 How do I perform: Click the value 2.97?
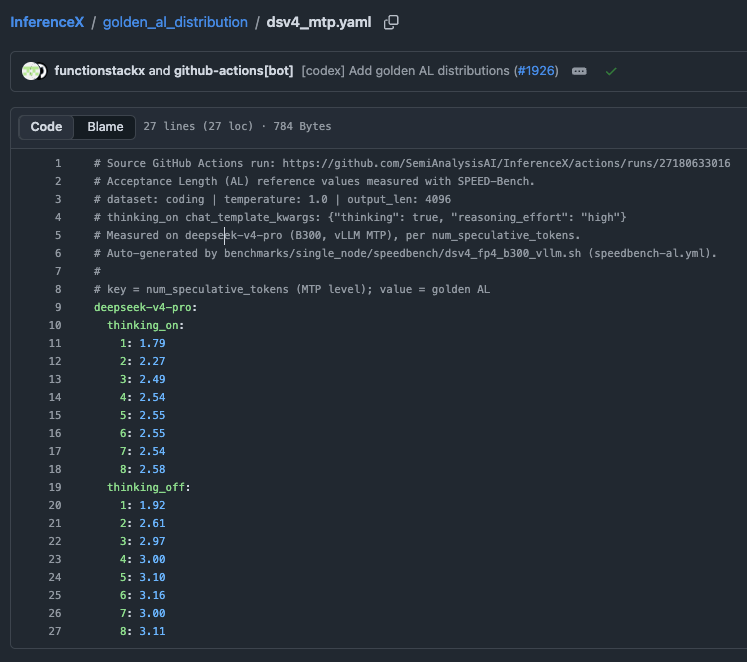[x=152, y=541]
